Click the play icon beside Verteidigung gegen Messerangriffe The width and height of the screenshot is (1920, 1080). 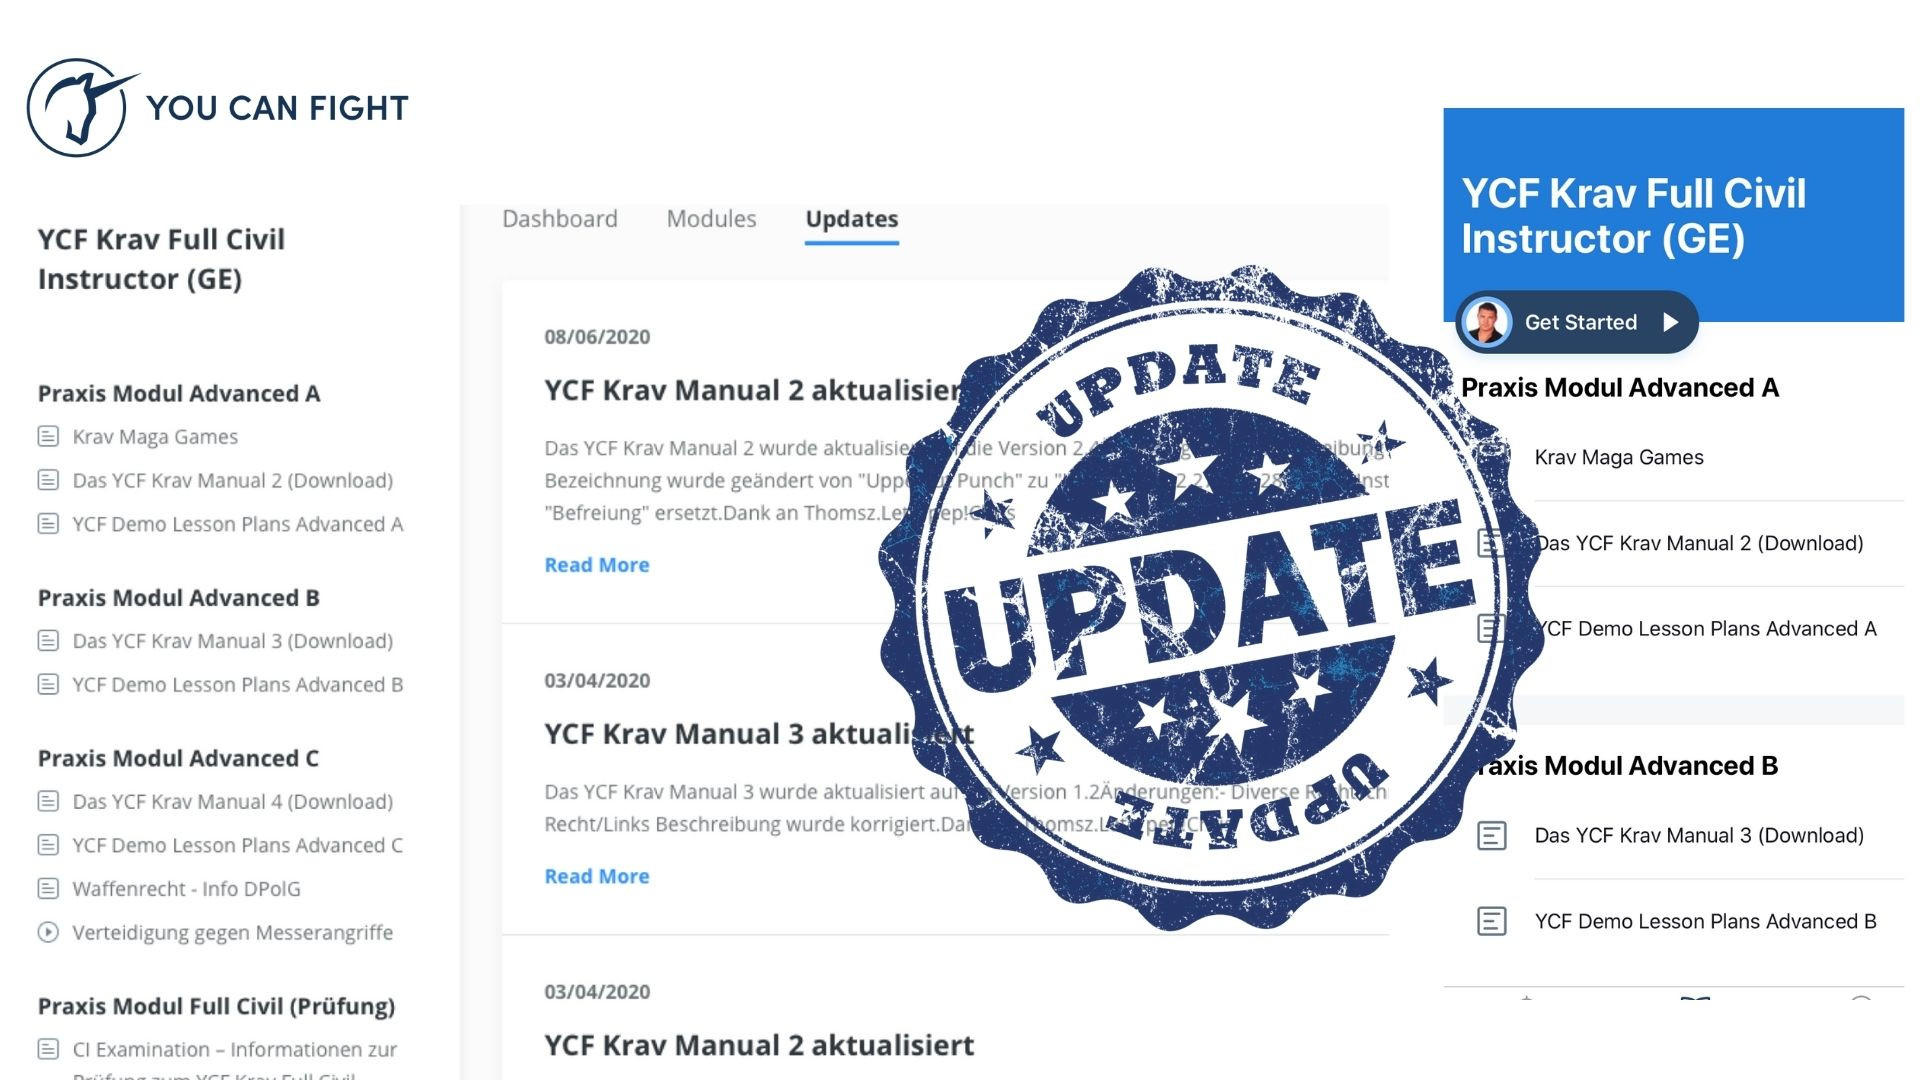pos(48,933)
